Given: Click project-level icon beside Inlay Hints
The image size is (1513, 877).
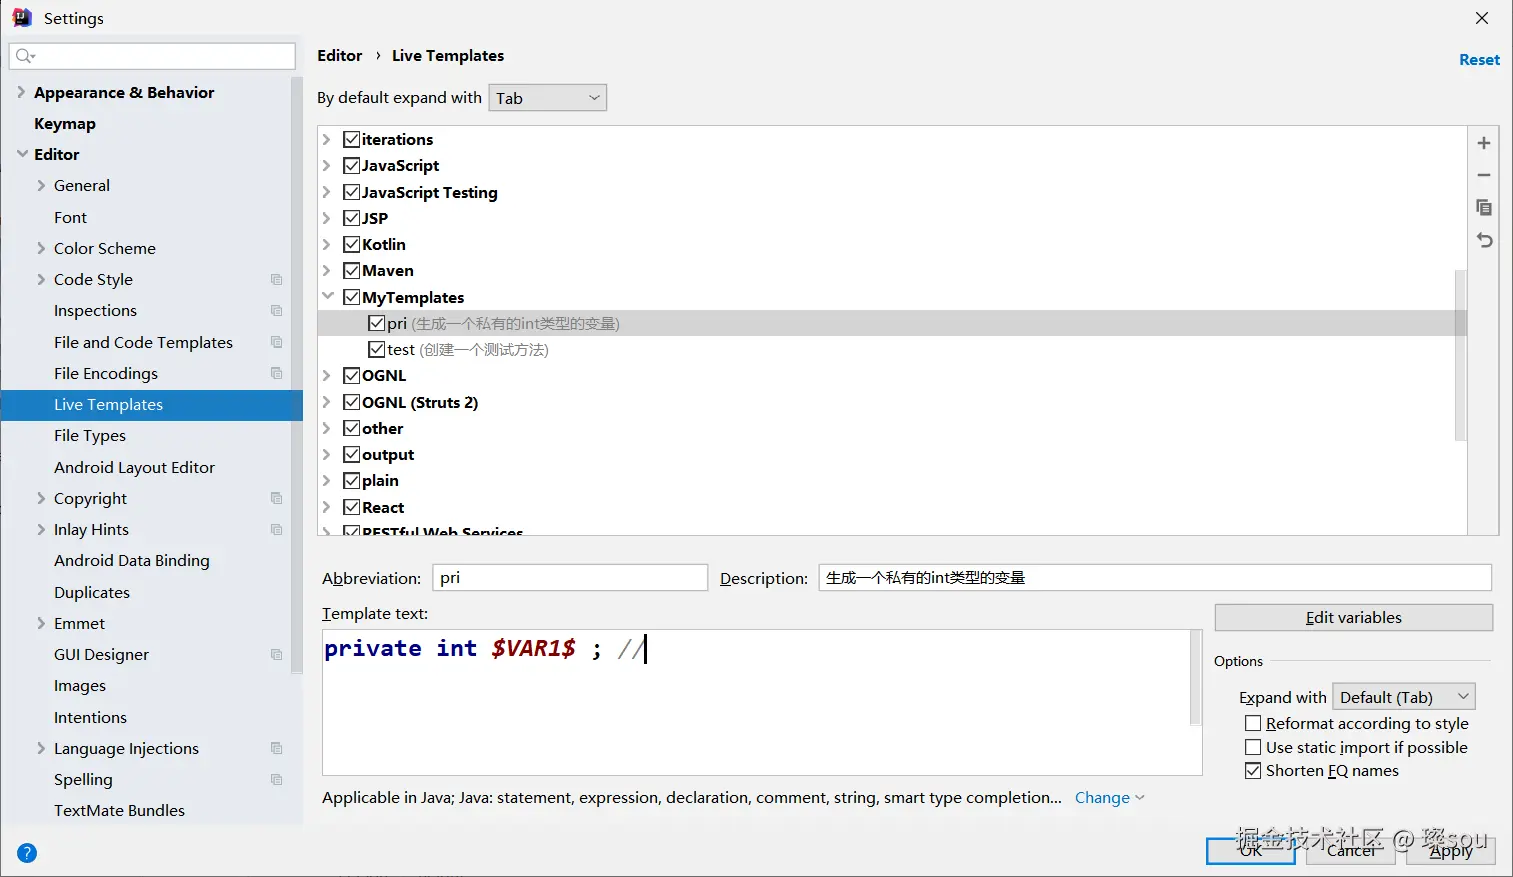Looking at the screenshot, I should [x=277, y=529].
